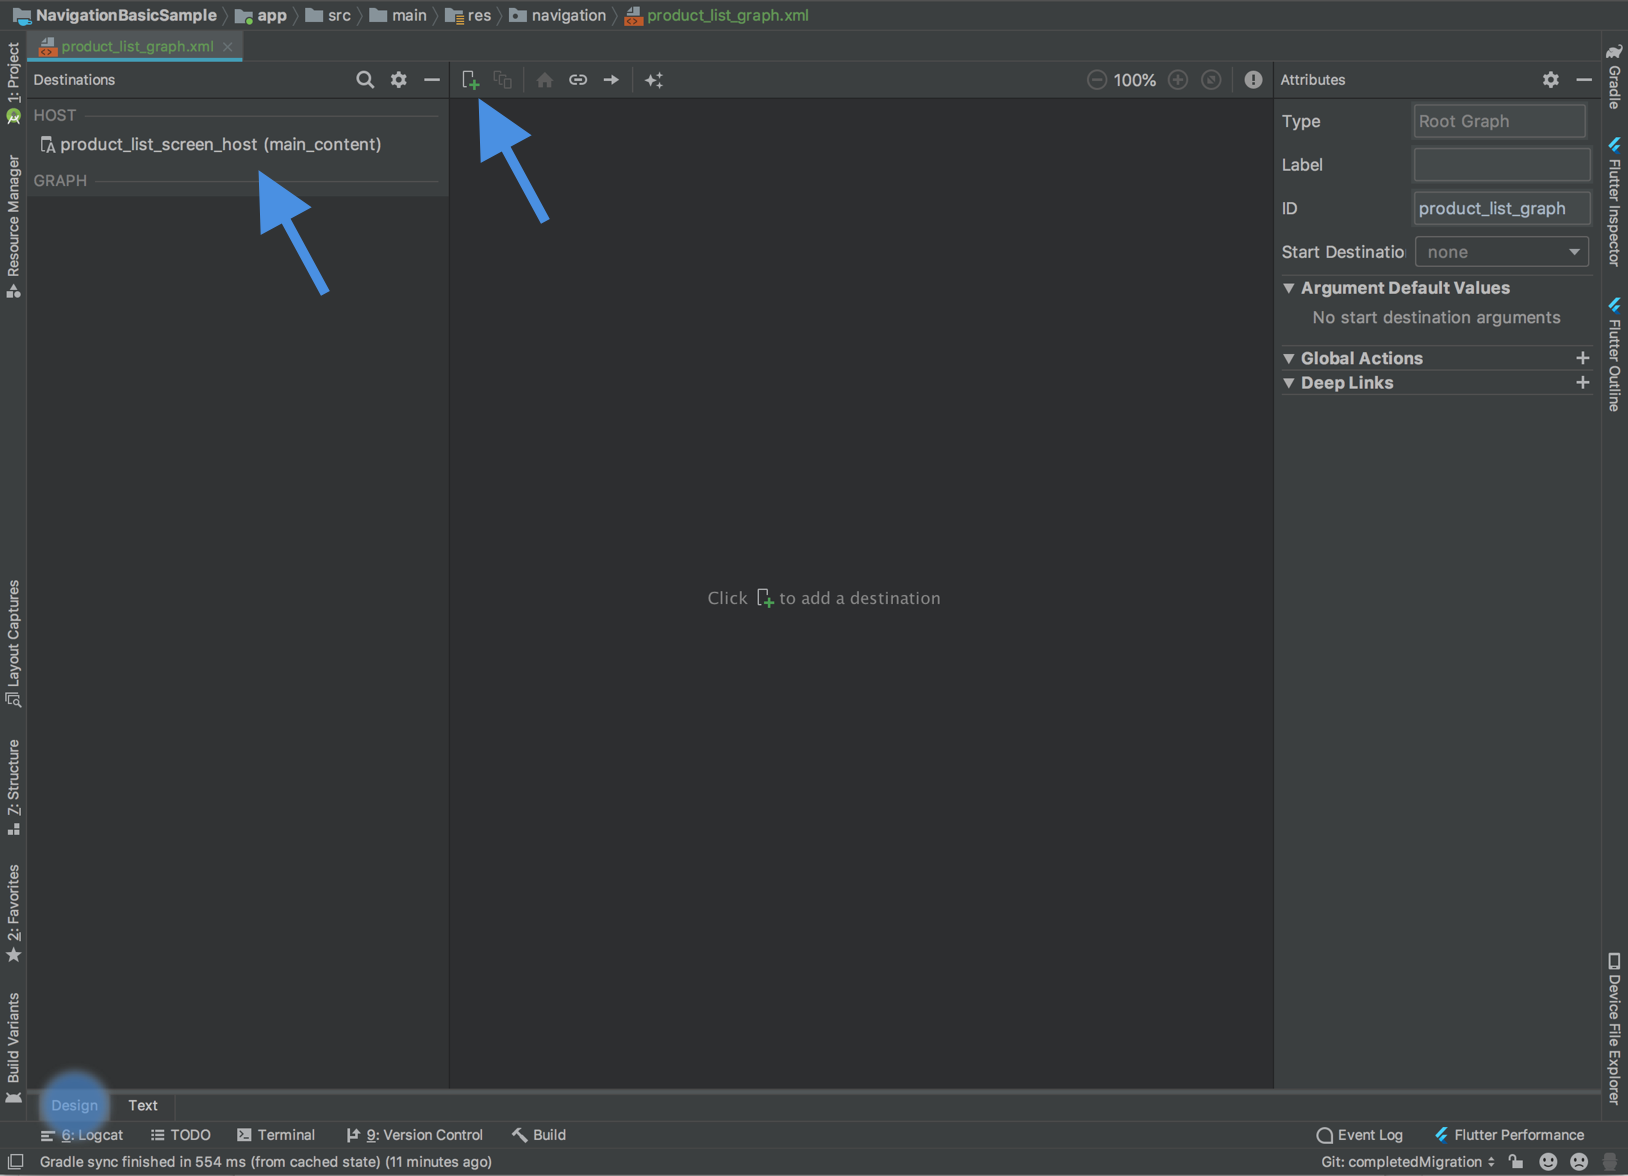Screen dimensions: 1628x1176
Task: Switch to the Text editor tab
Action: [143, 1105]
